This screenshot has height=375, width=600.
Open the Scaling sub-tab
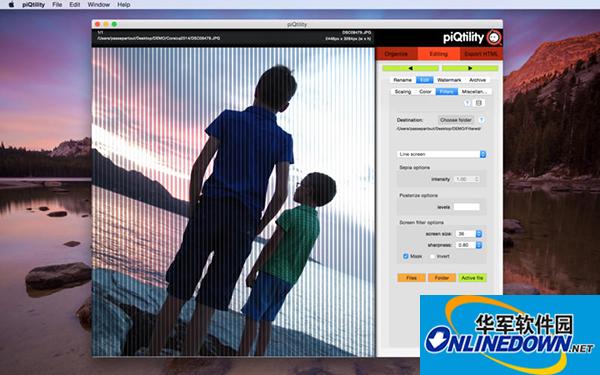tap(403, 92)
